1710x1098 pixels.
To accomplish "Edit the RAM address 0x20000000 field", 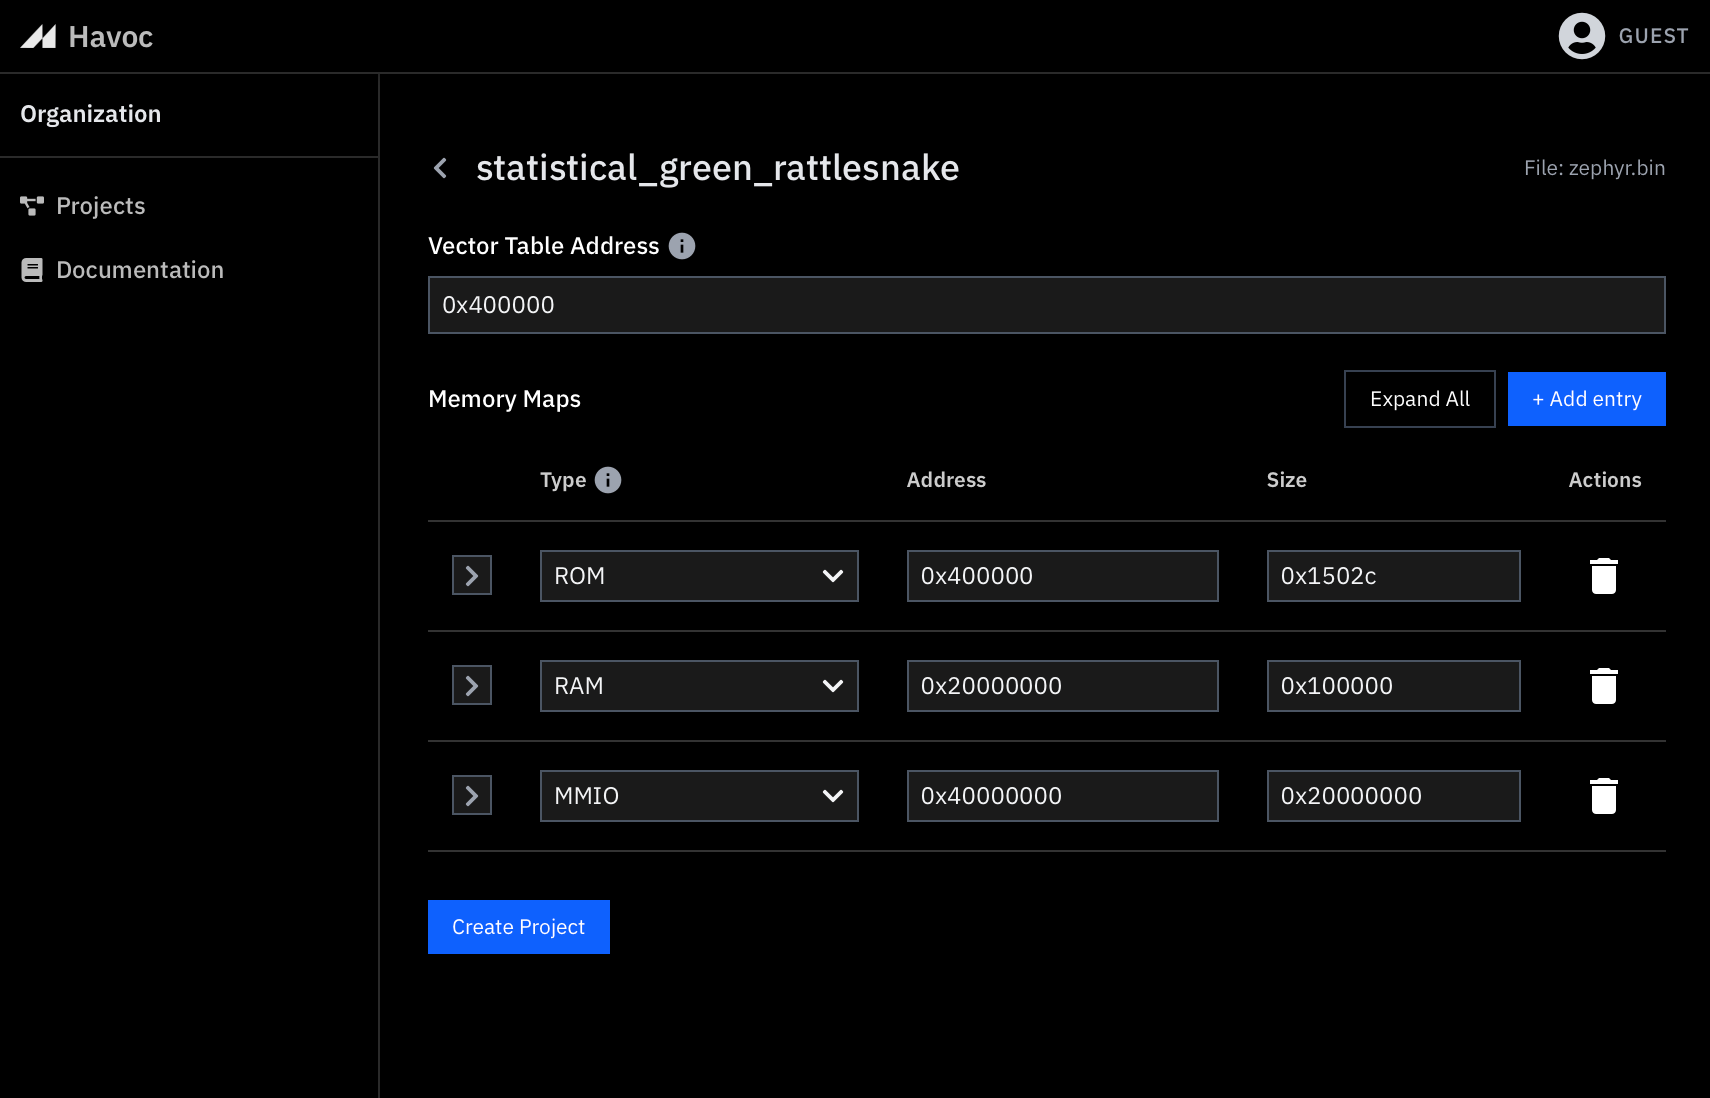I will [1062, 686].
